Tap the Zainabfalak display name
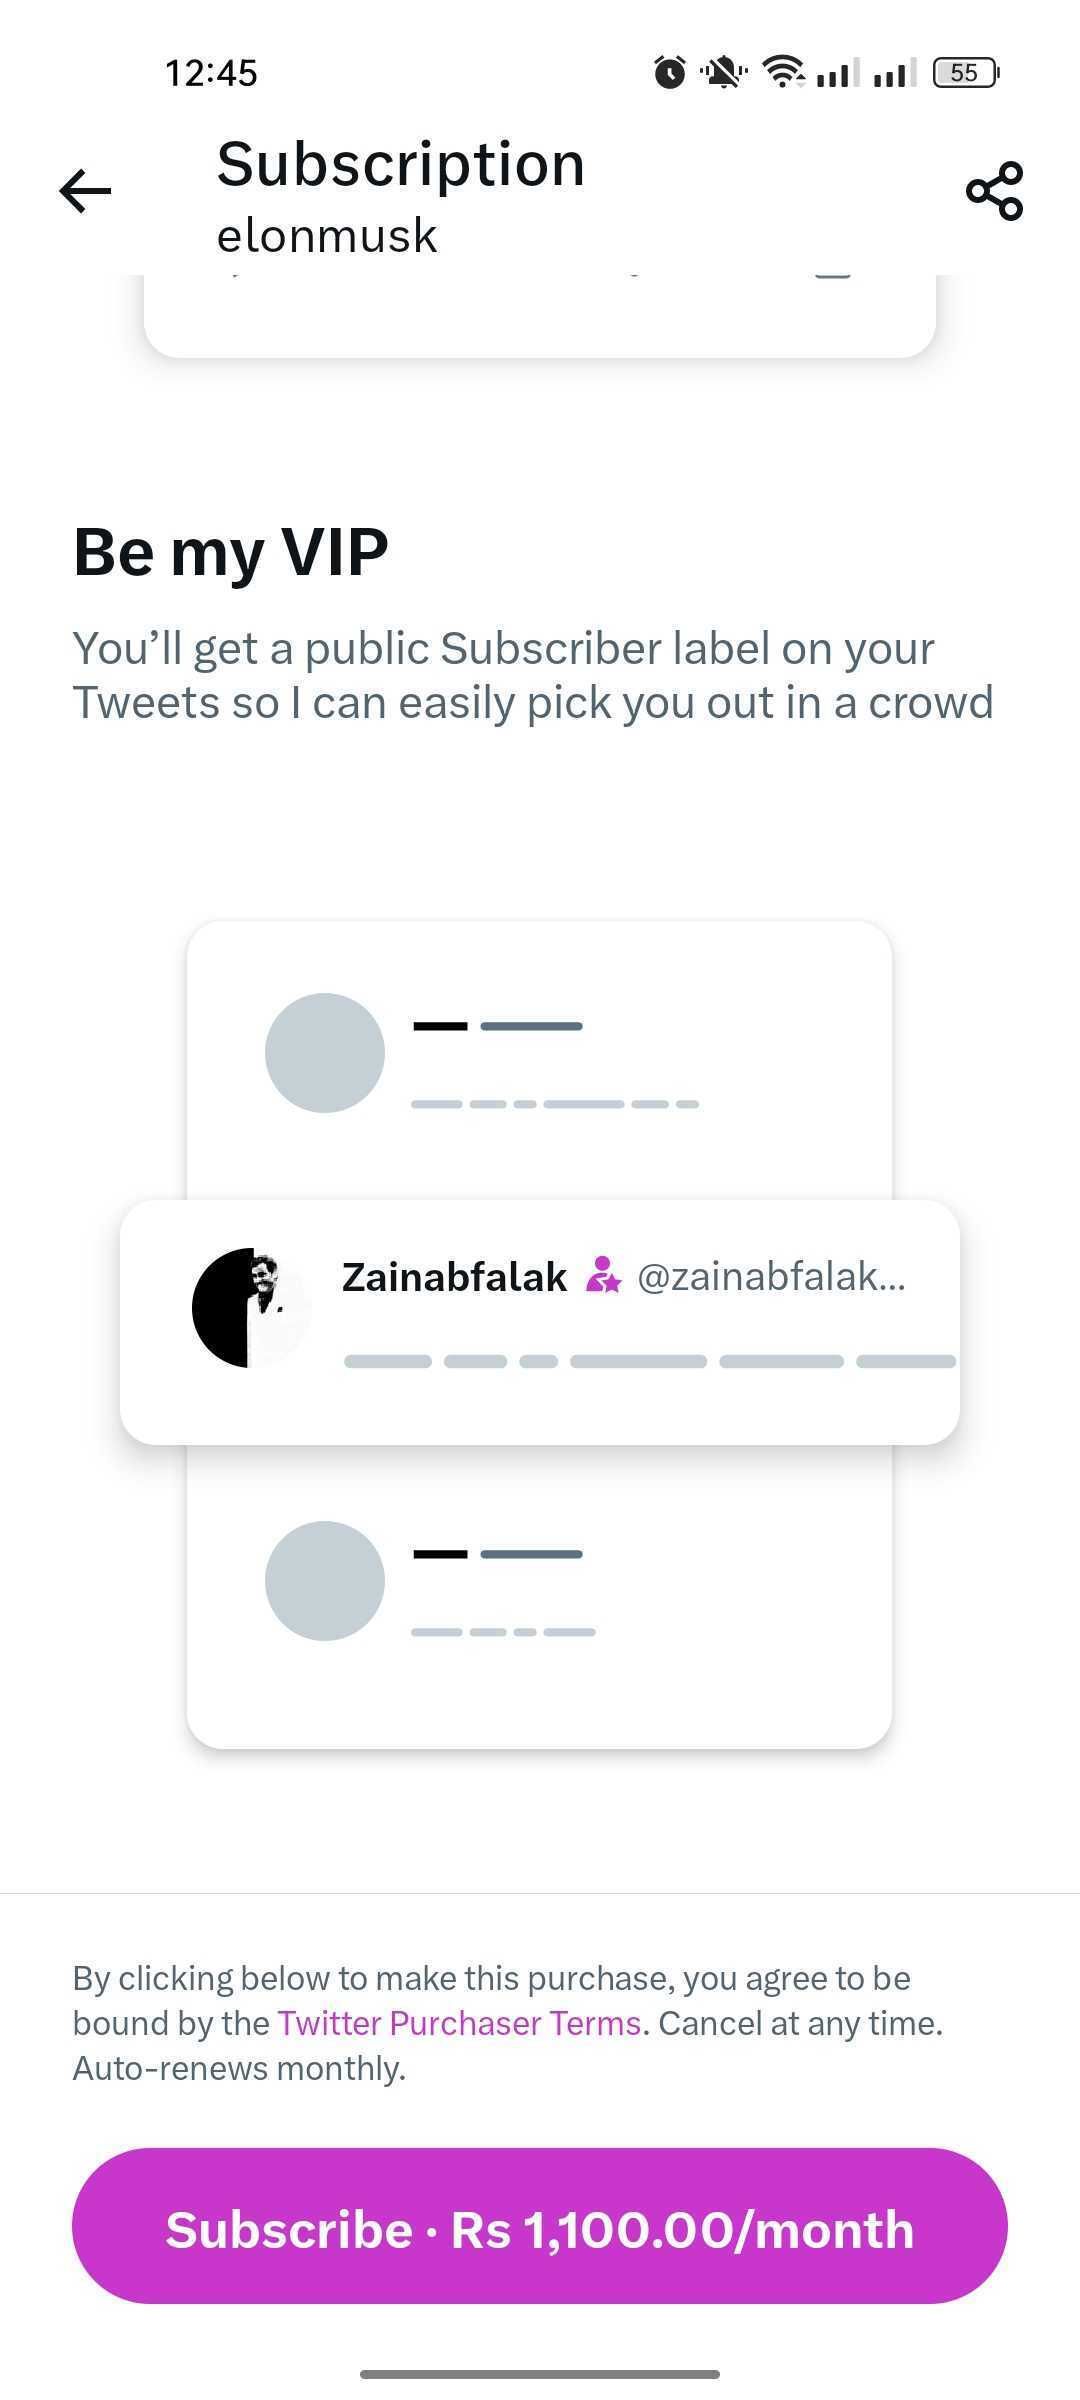1080x2400 pixels. click(x=454, y=1277)
